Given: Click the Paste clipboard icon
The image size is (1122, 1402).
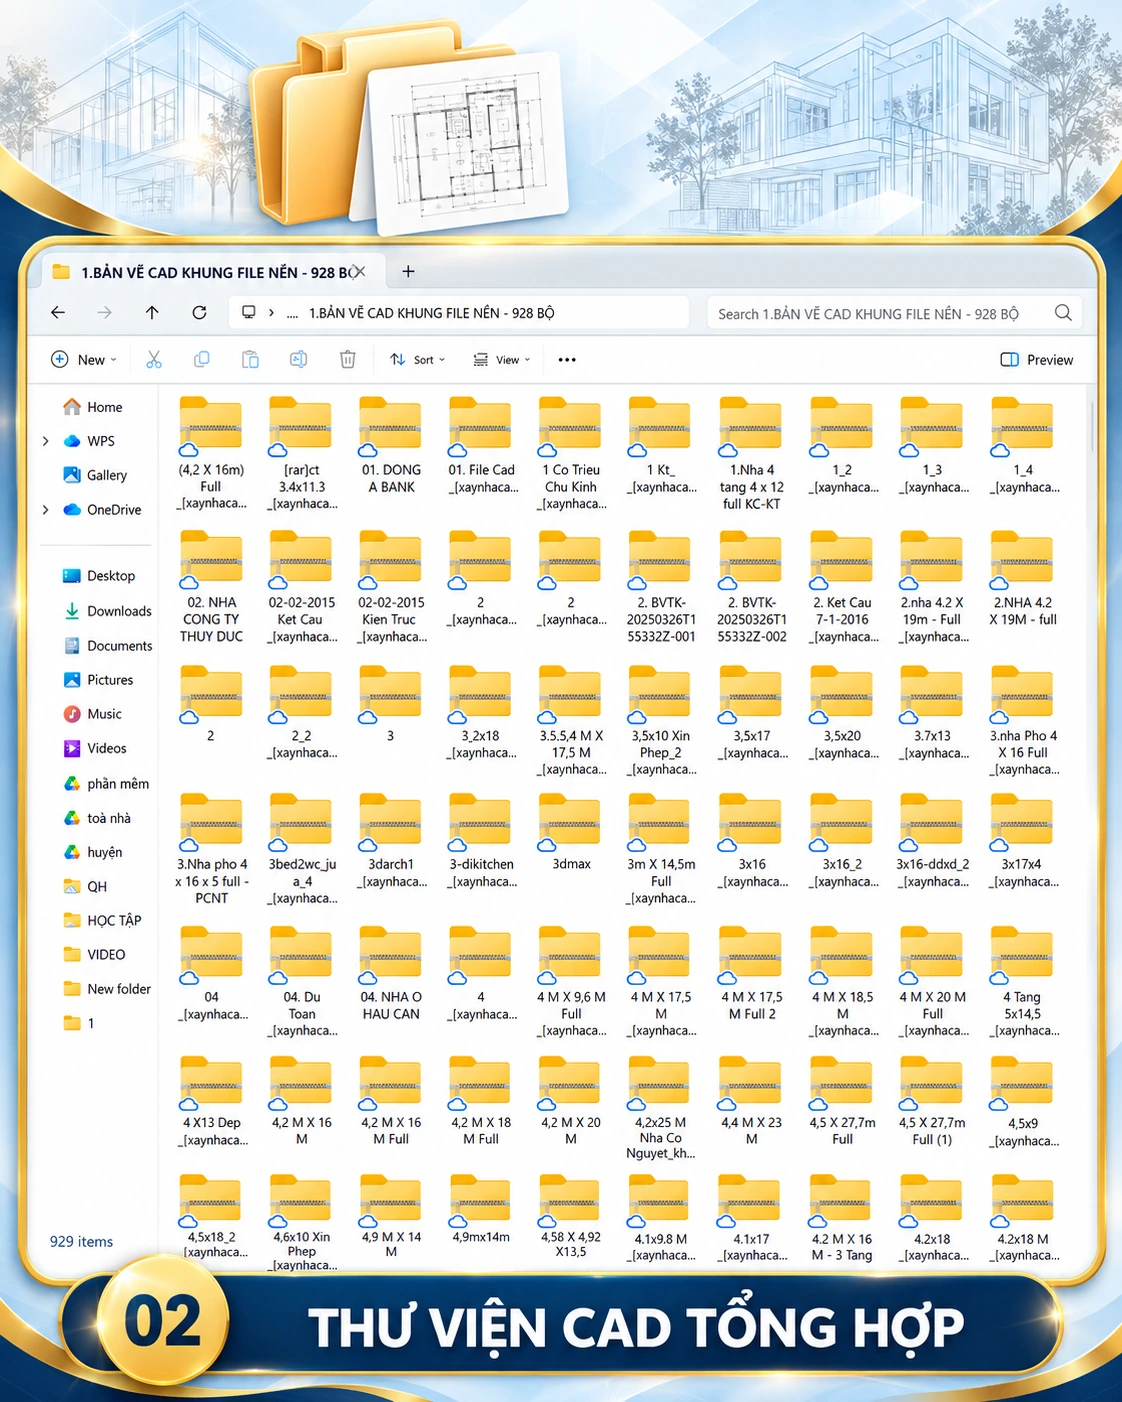Looking at the screenshot, I should [x=250, y=360].
